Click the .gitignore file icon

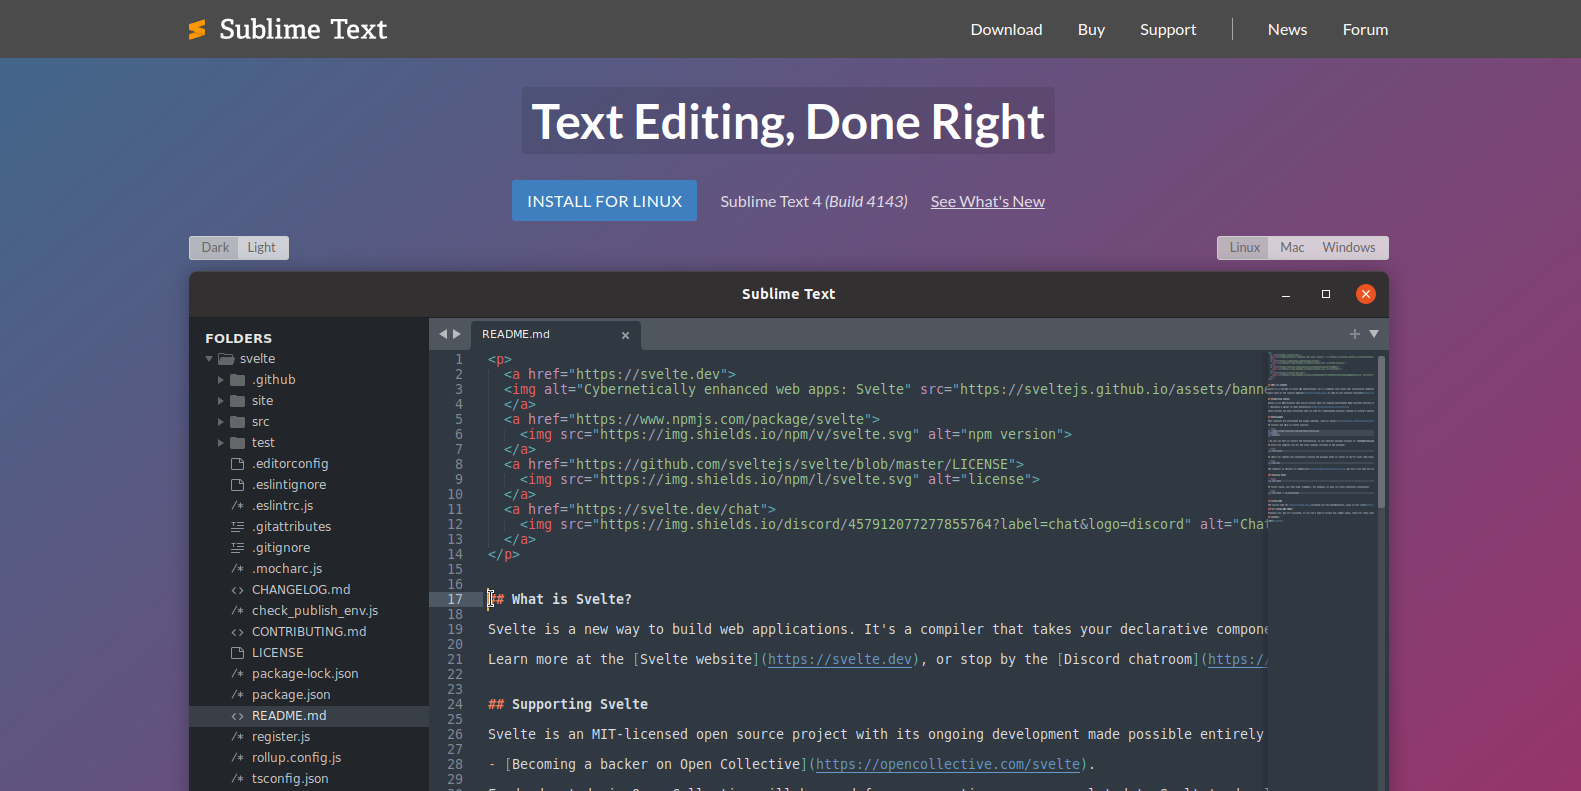(238, 548)
